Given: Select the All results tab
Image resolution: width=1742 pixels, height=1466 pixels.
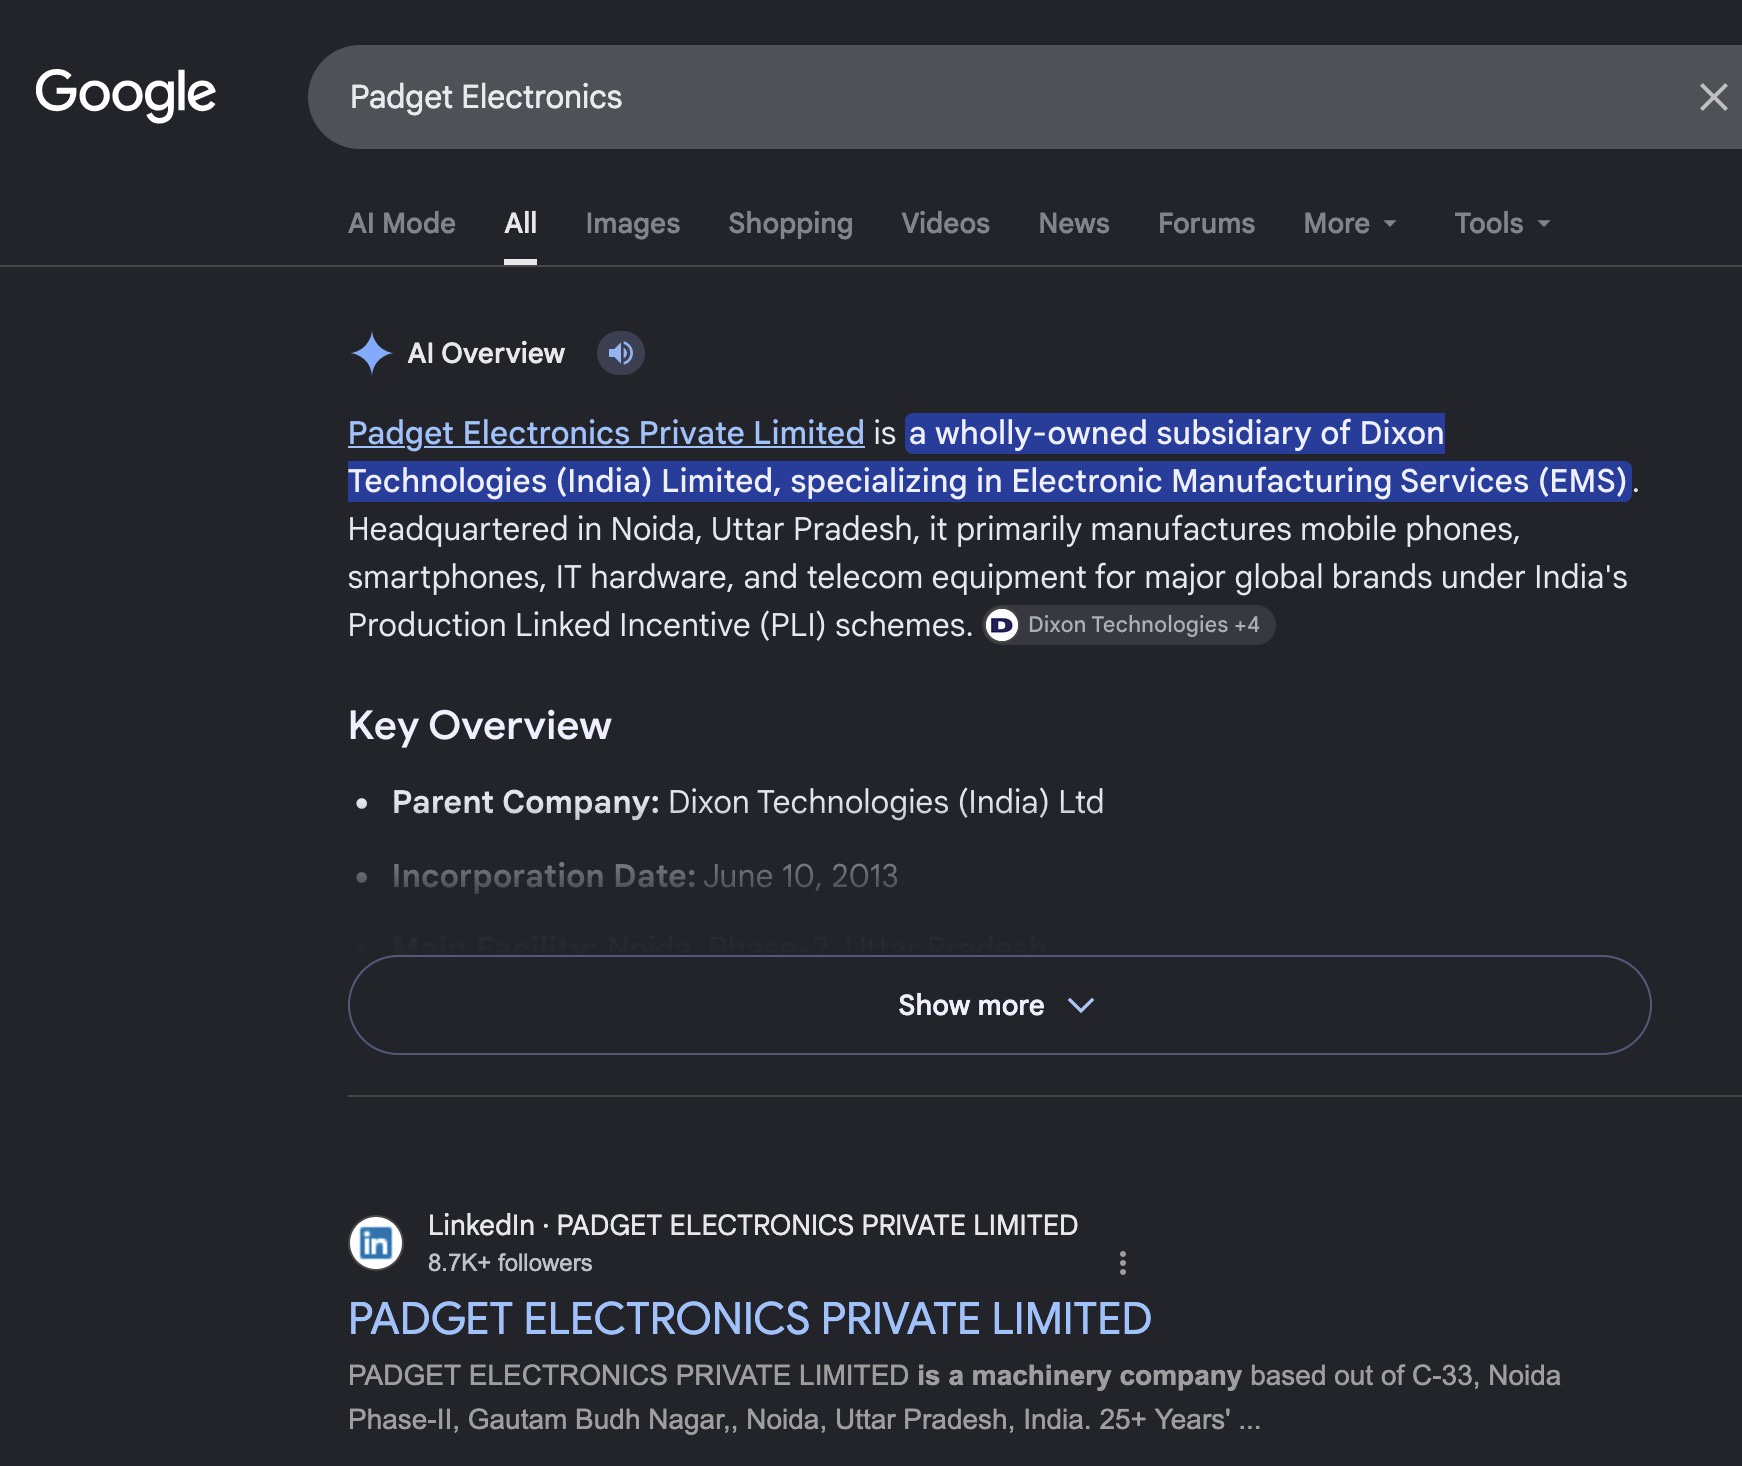Looking at the screenshot, I should (520, 223).
